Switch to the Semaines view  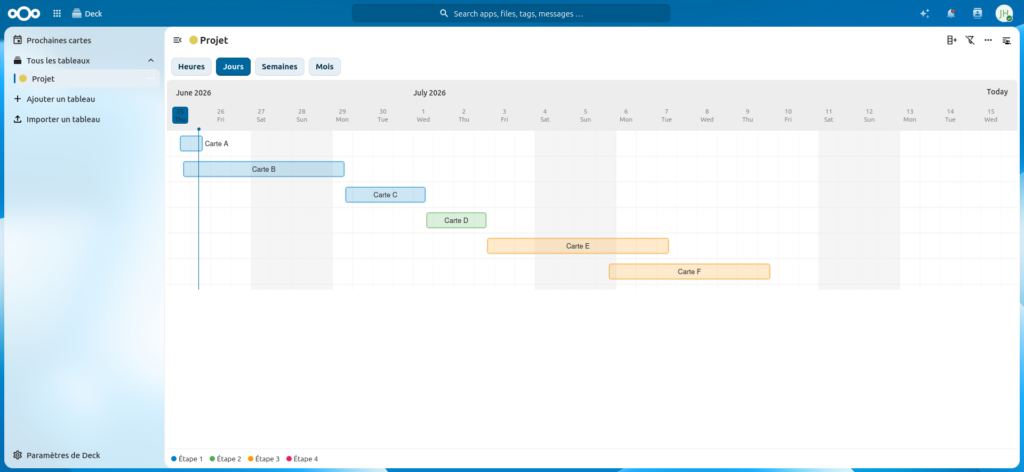[280, 67]
